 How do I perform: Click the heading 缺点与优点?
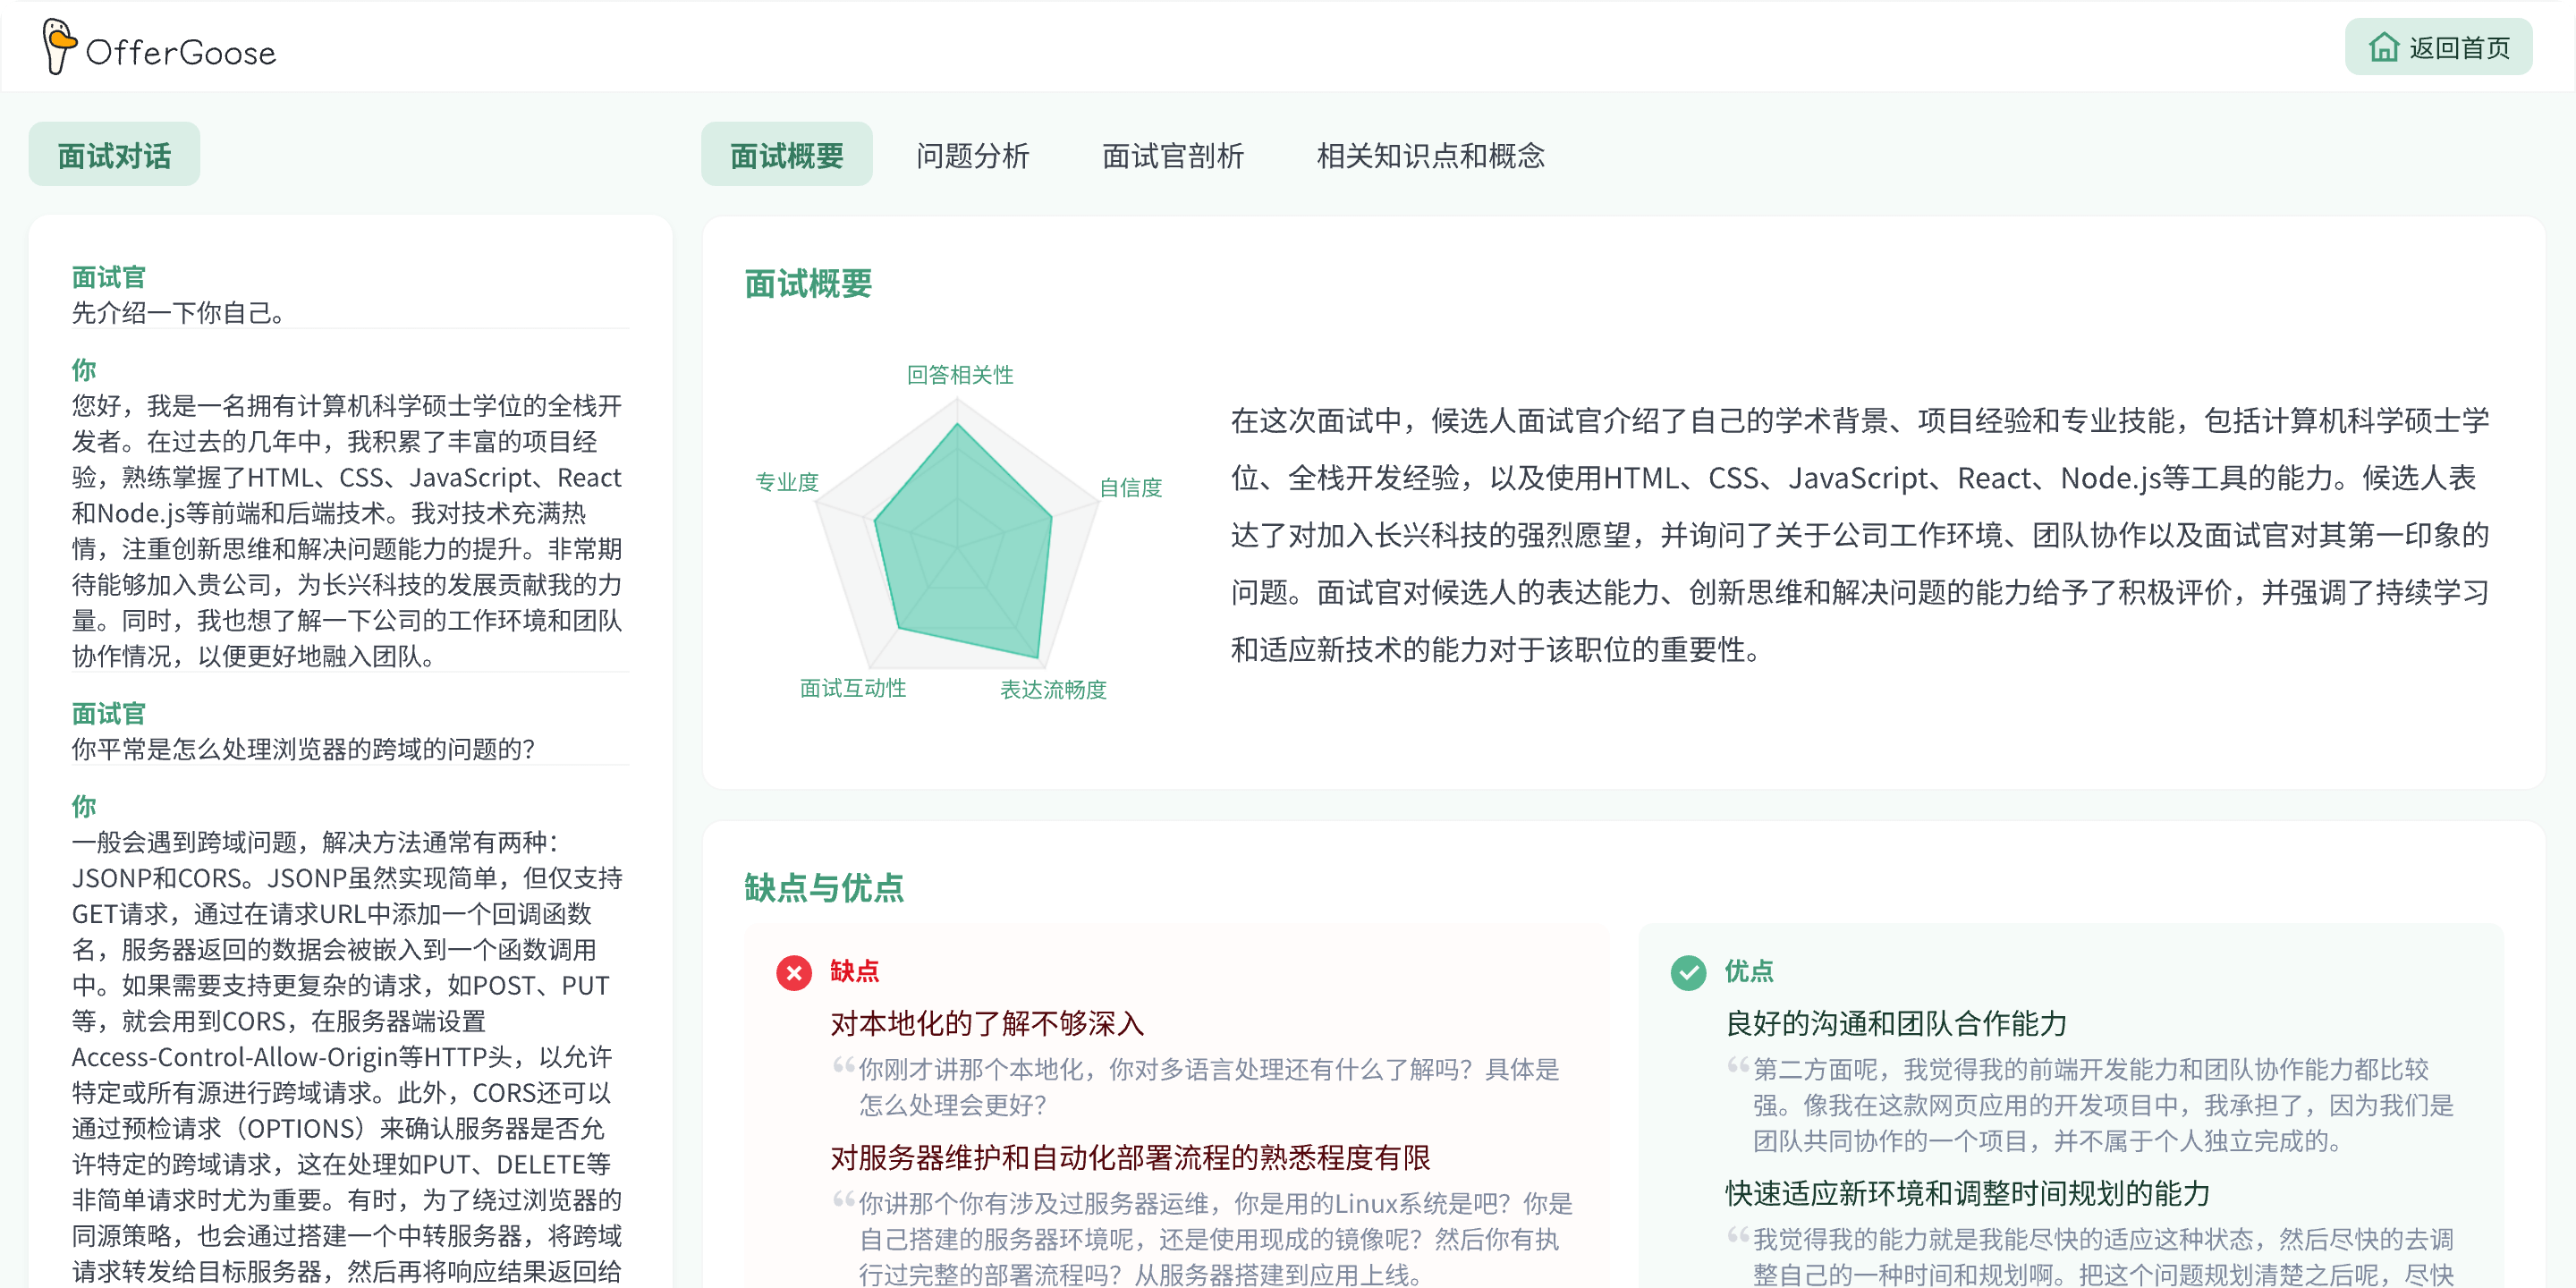pyautogui.click(x=823, y=888)
